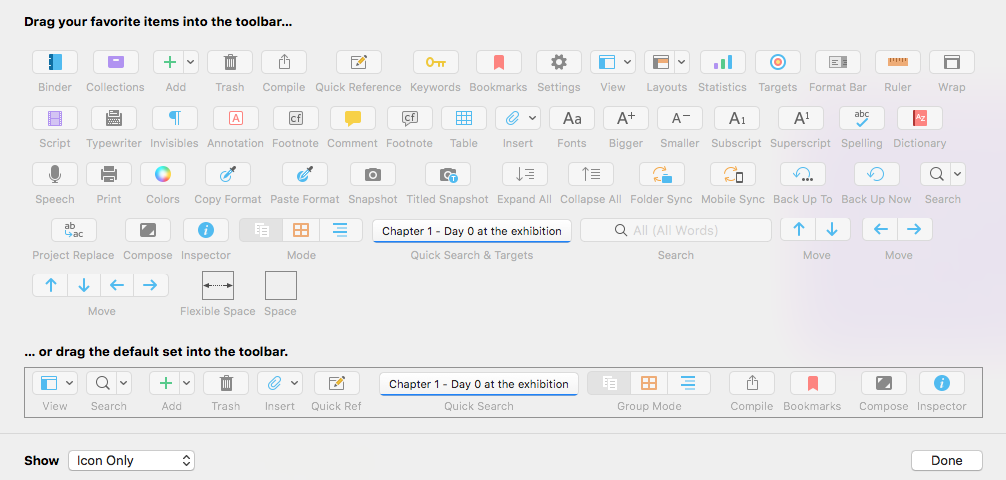Screen dimensions: 1006x480
Task: Pick the Back Up Now icon
Action: (x=876, y=174)
